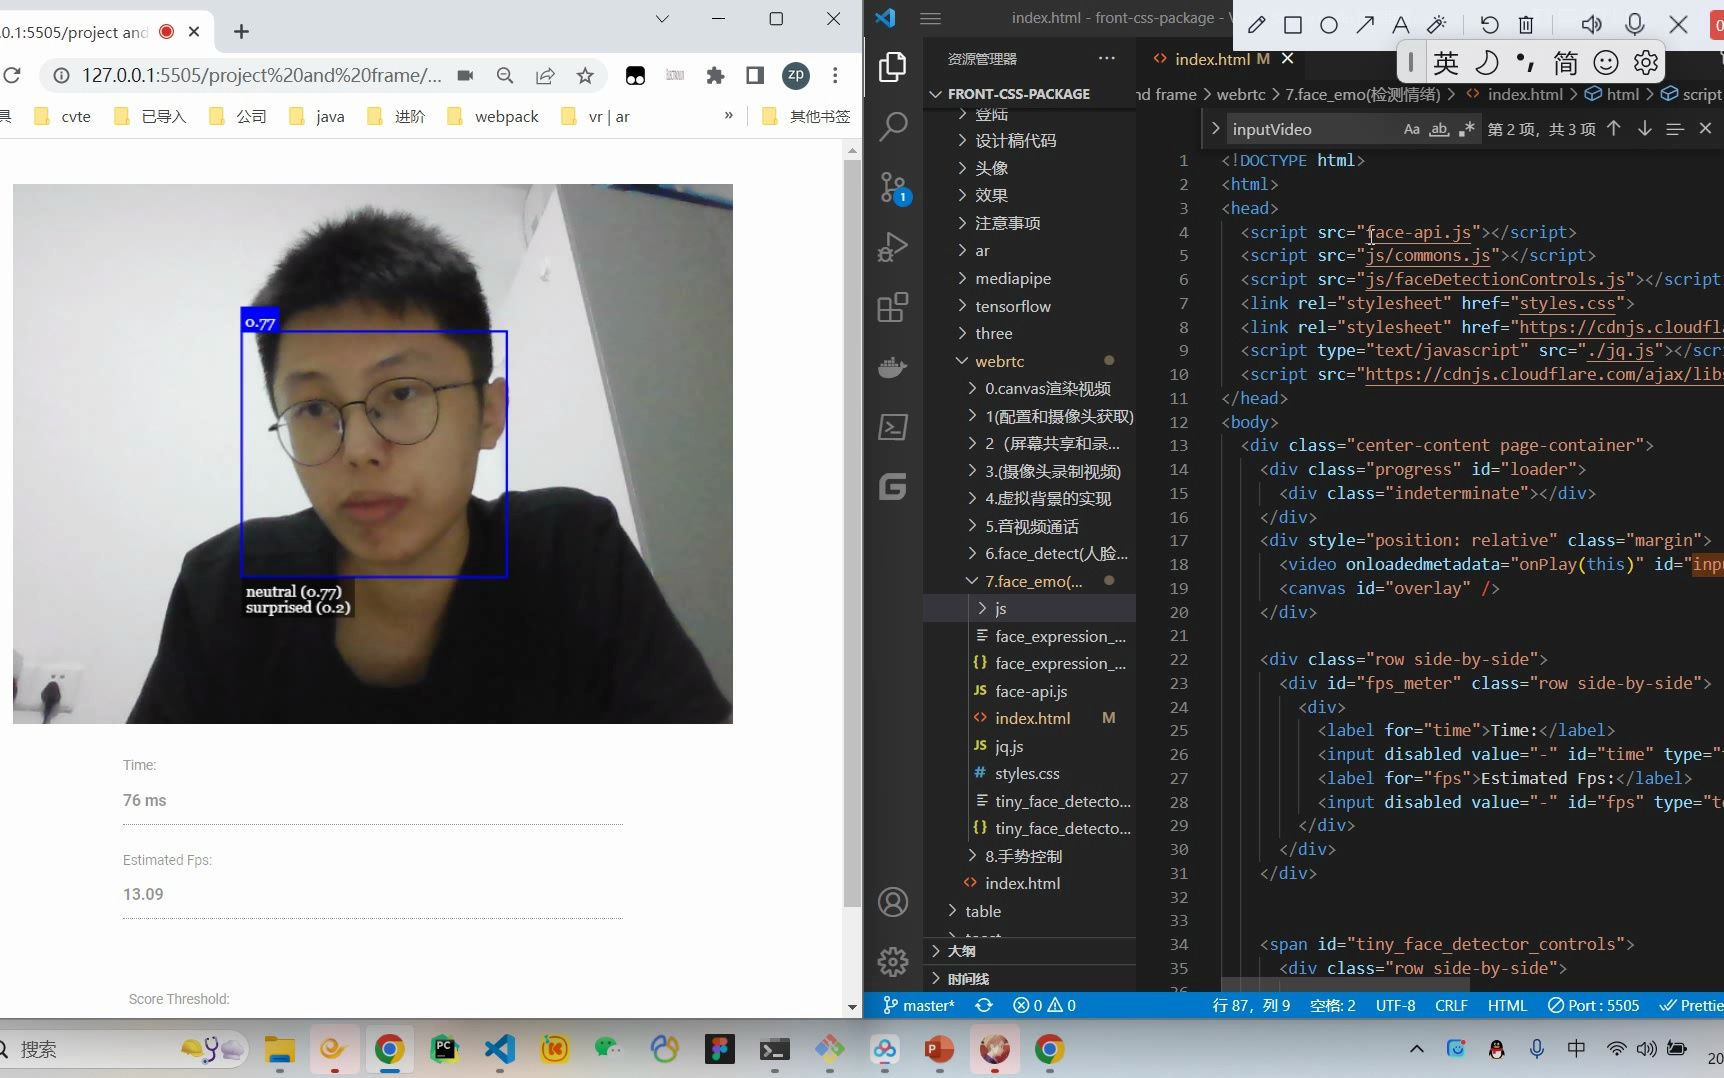Select the pencil draw tool in annotation toolbar
Image resolution: width=1724 pixels, height=1078 pixels.
pos(1257,25)
